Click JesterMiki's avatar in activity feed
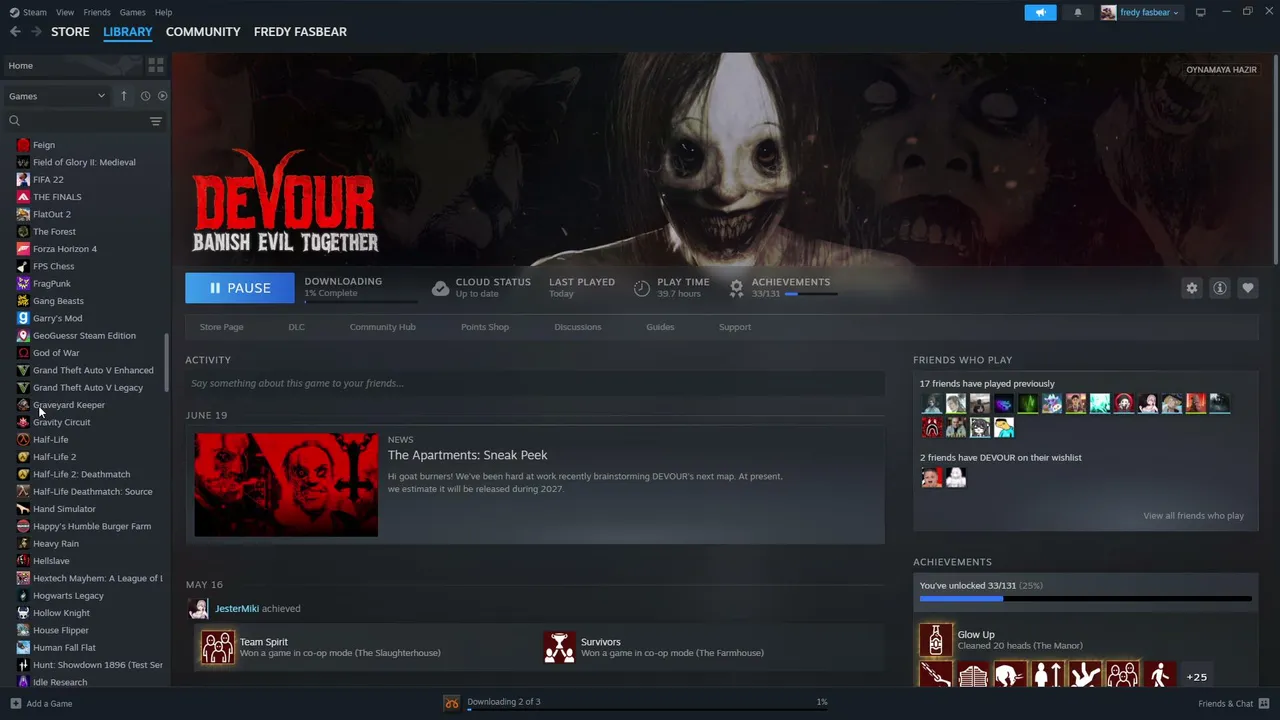The height and width of the screenshot is (720, 1280). pos(199,608)
